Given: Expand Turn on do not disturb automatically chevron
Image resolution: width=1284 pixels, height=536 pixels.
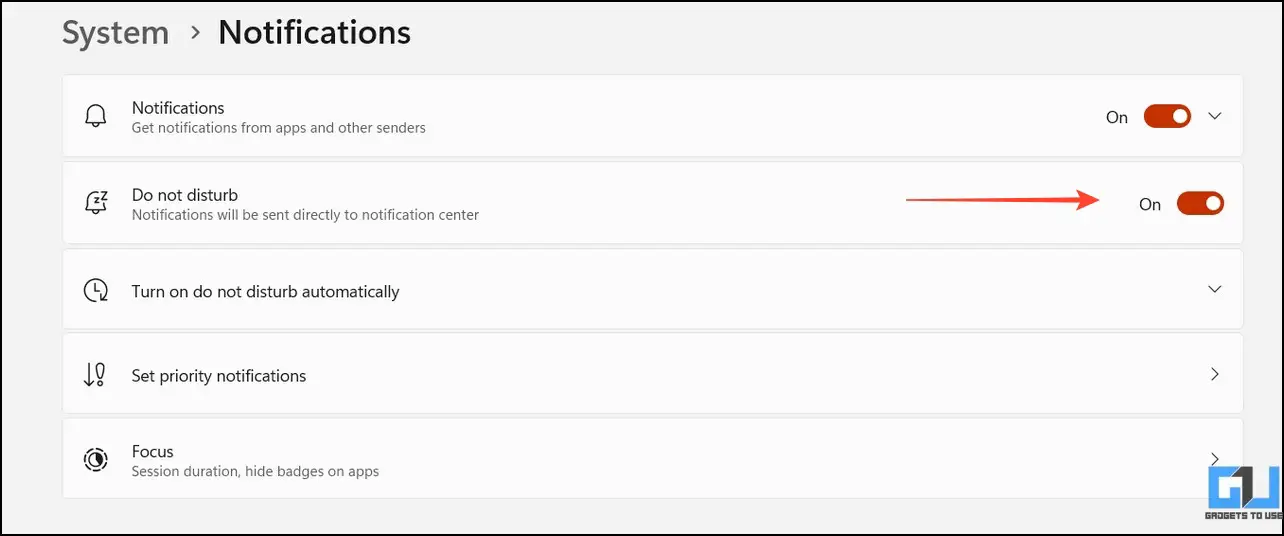Looking at the screenshot, I should pyautogui.click(x=1215, y=289).
